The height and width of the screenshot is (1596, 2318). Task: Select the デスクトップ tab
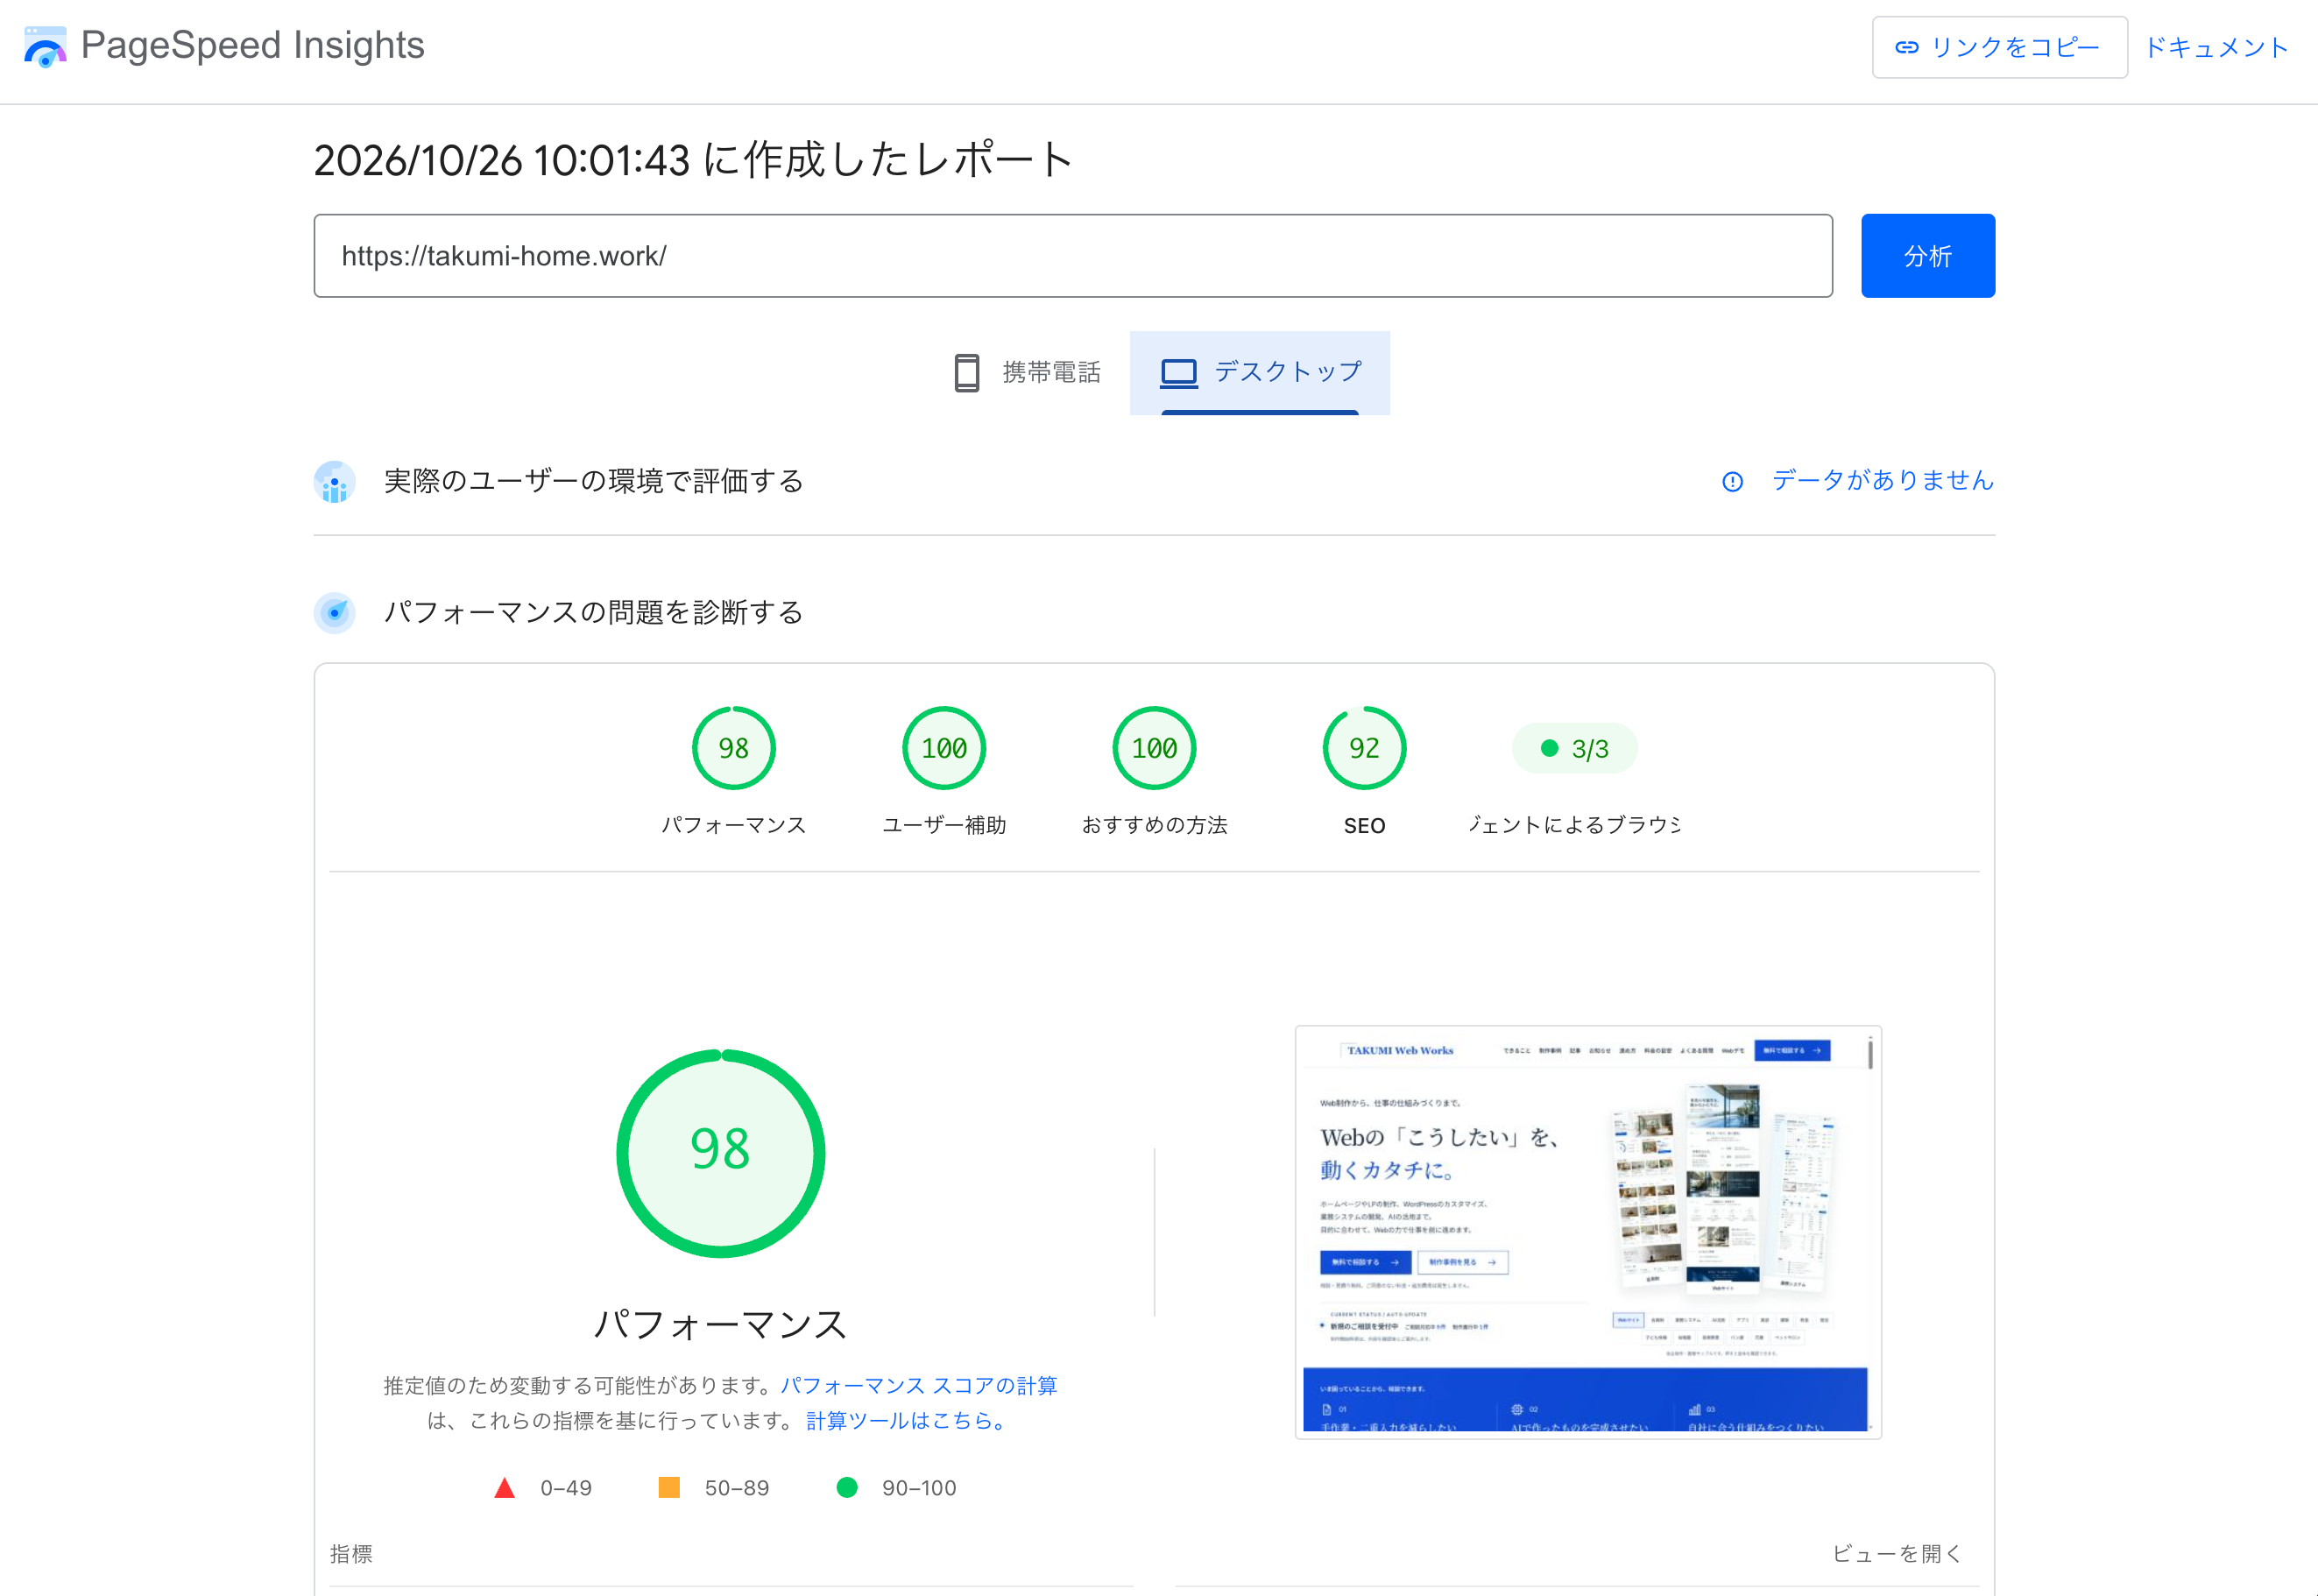1259,372
